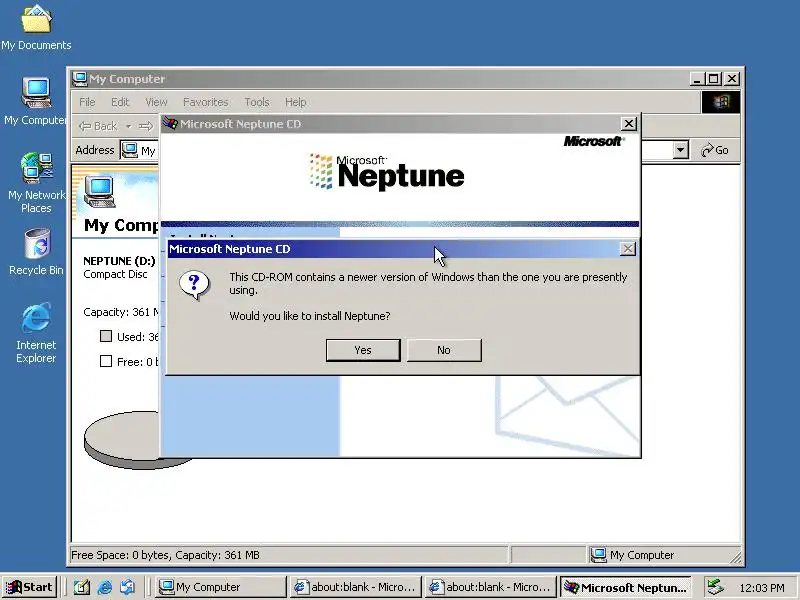Minimize the My Computer window
The width and height of the screenshot is (800, 600).
click(x=697, y=79)
